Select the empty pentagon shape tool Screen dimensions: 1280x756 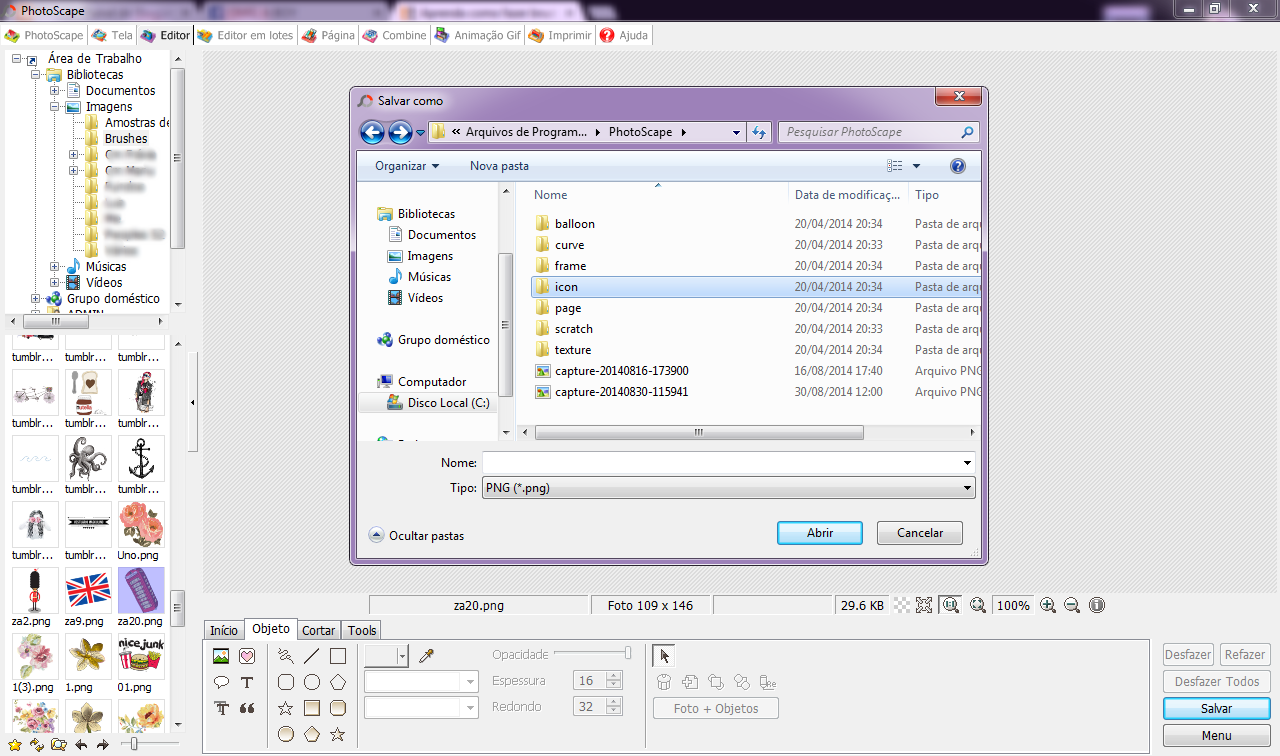tap(338, 682)
